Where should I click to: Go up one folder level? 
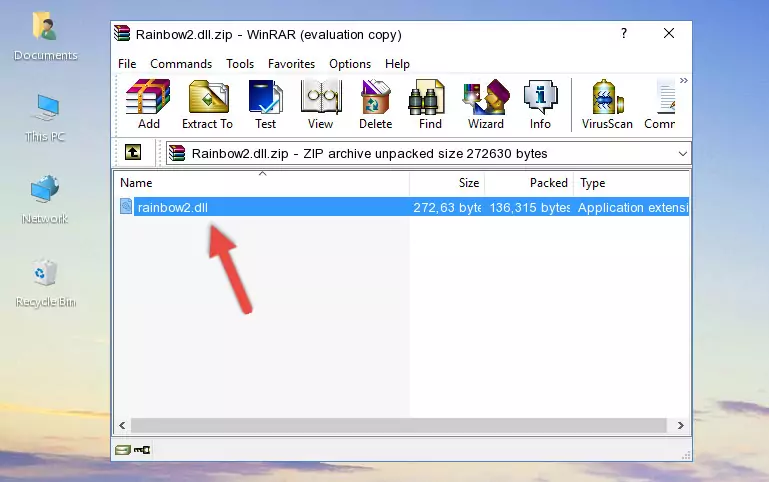(x=133, y=152)
